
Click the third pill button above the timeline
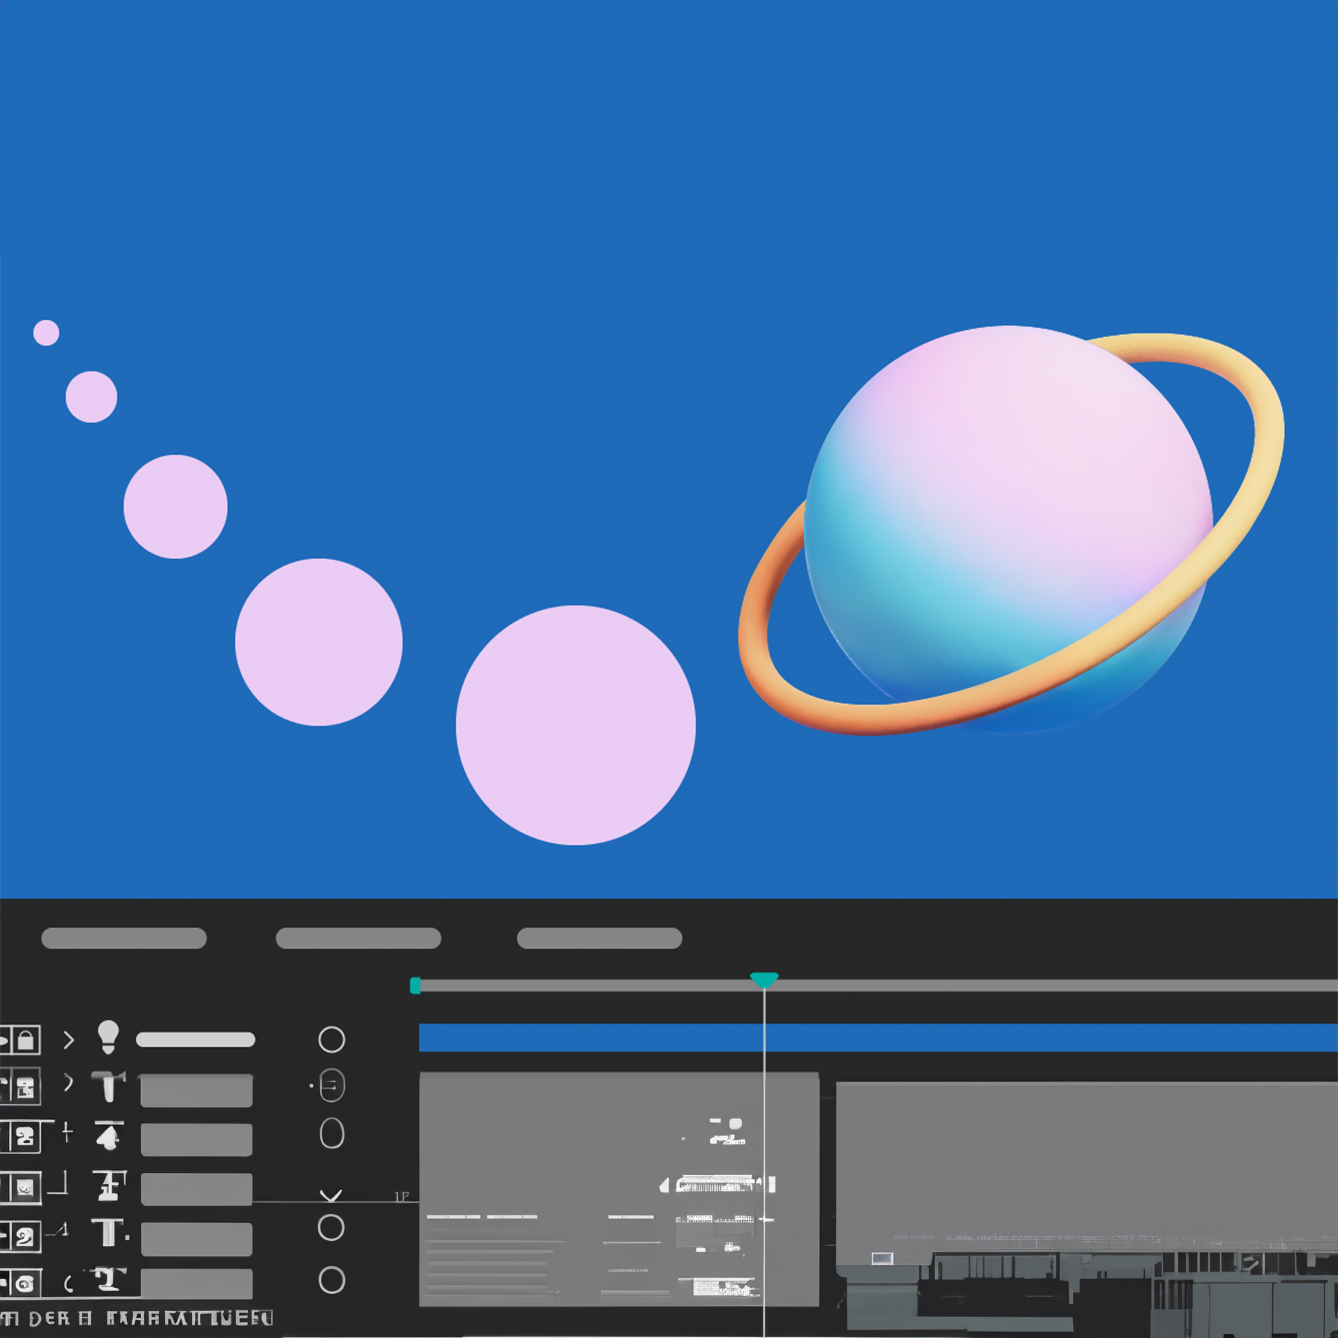(x=599, y=938)
